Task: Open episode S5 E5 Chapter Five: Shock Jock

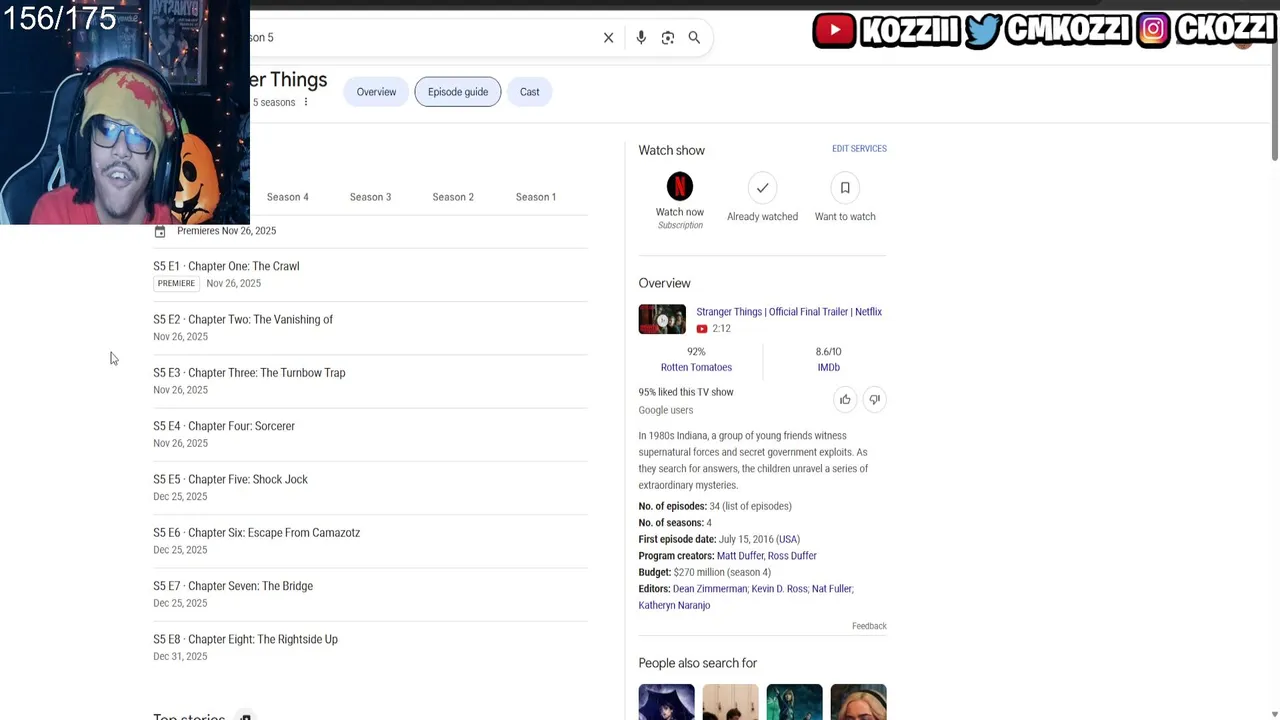Action: click(x=370, y=487)
